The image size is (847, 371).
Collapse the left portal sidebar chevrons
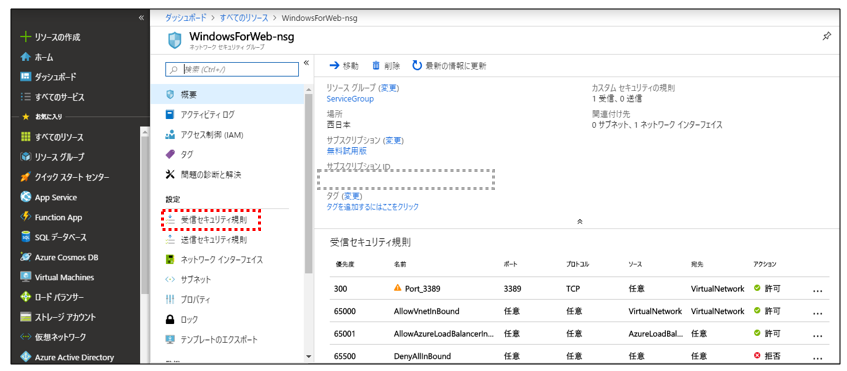[x=142, y=17]
